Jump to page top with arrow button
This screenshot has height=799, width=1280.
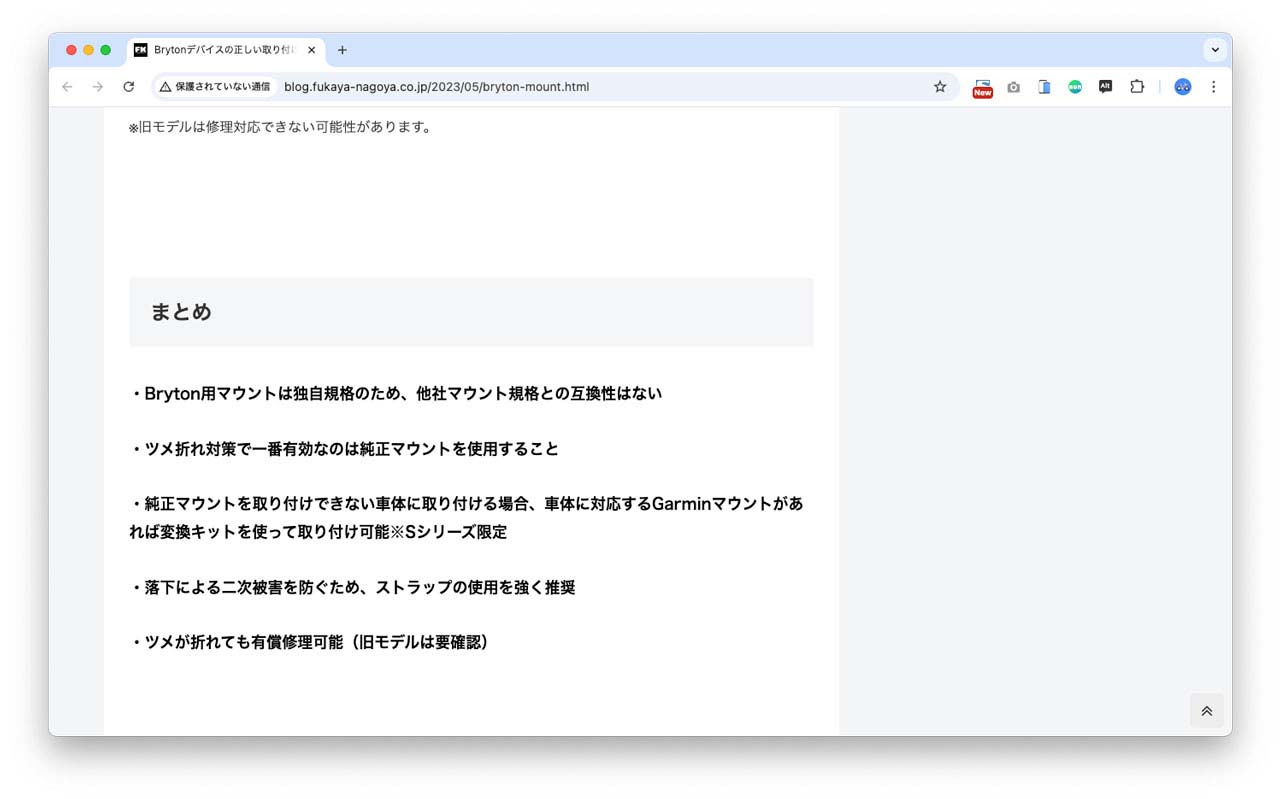coord(1207,711)
